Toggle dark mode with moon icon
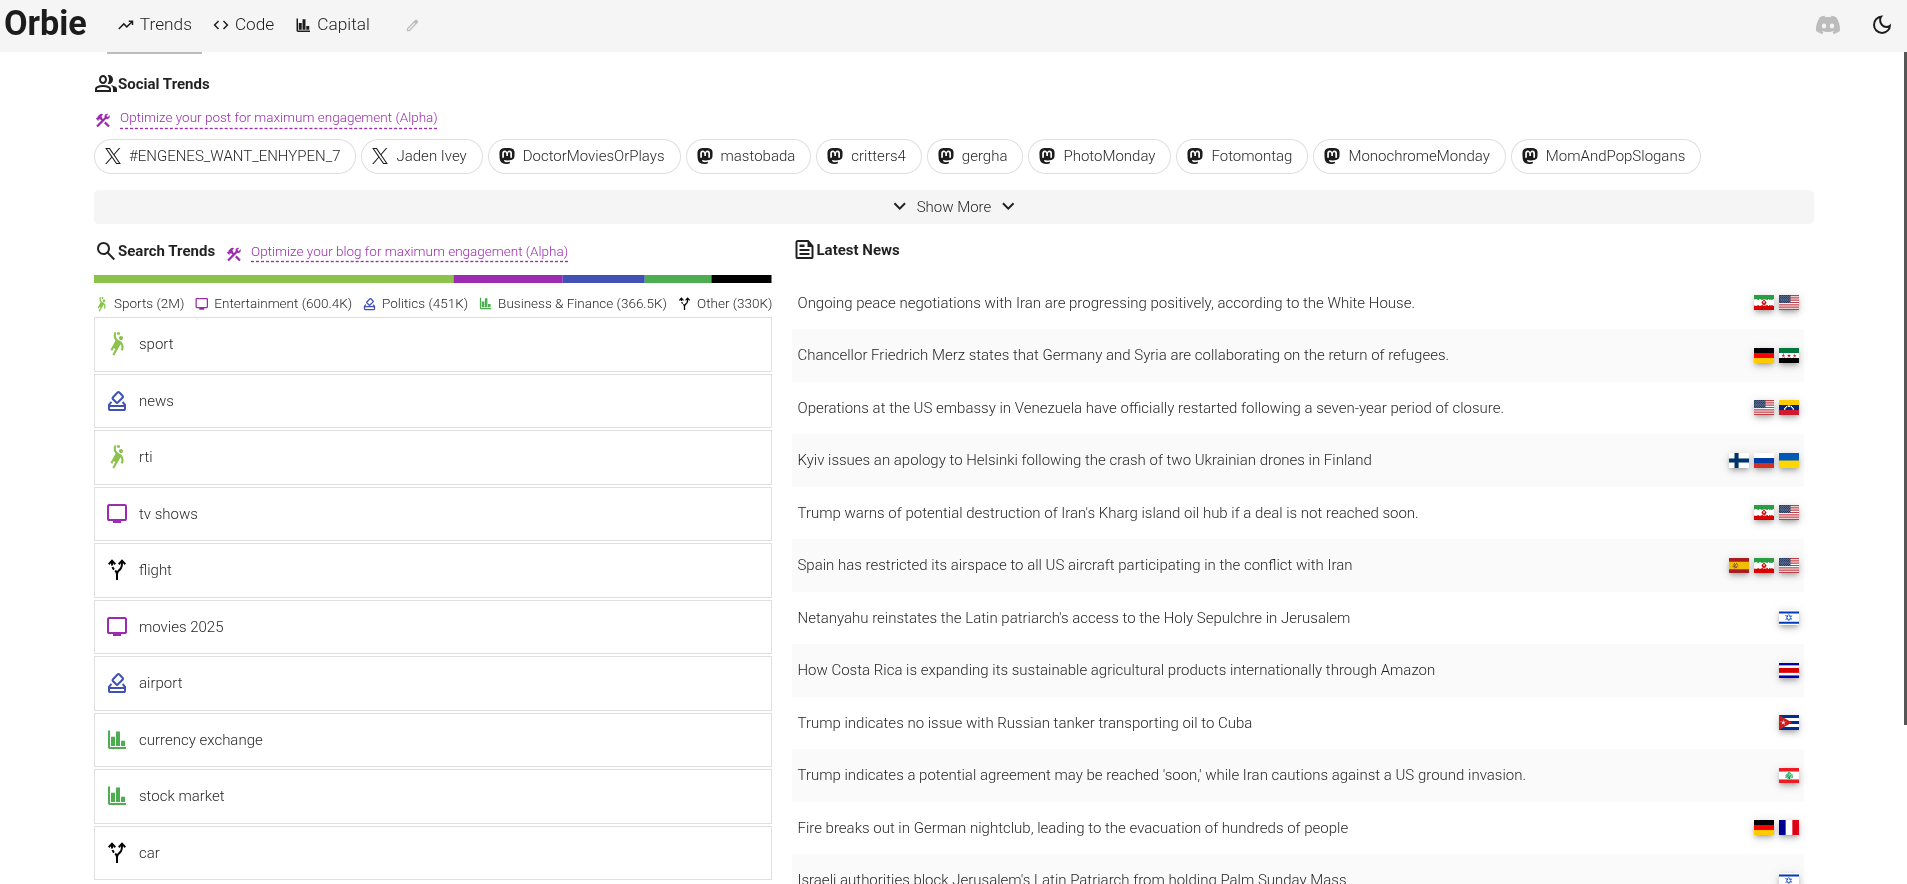1907x884 pixels. (1881, 25)
